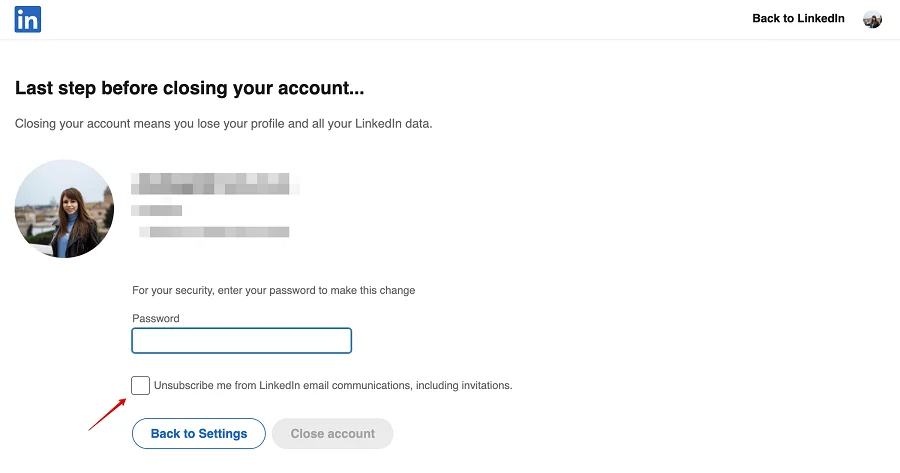
Task: Click the LinkedIn logo icon
Action: 27,19
